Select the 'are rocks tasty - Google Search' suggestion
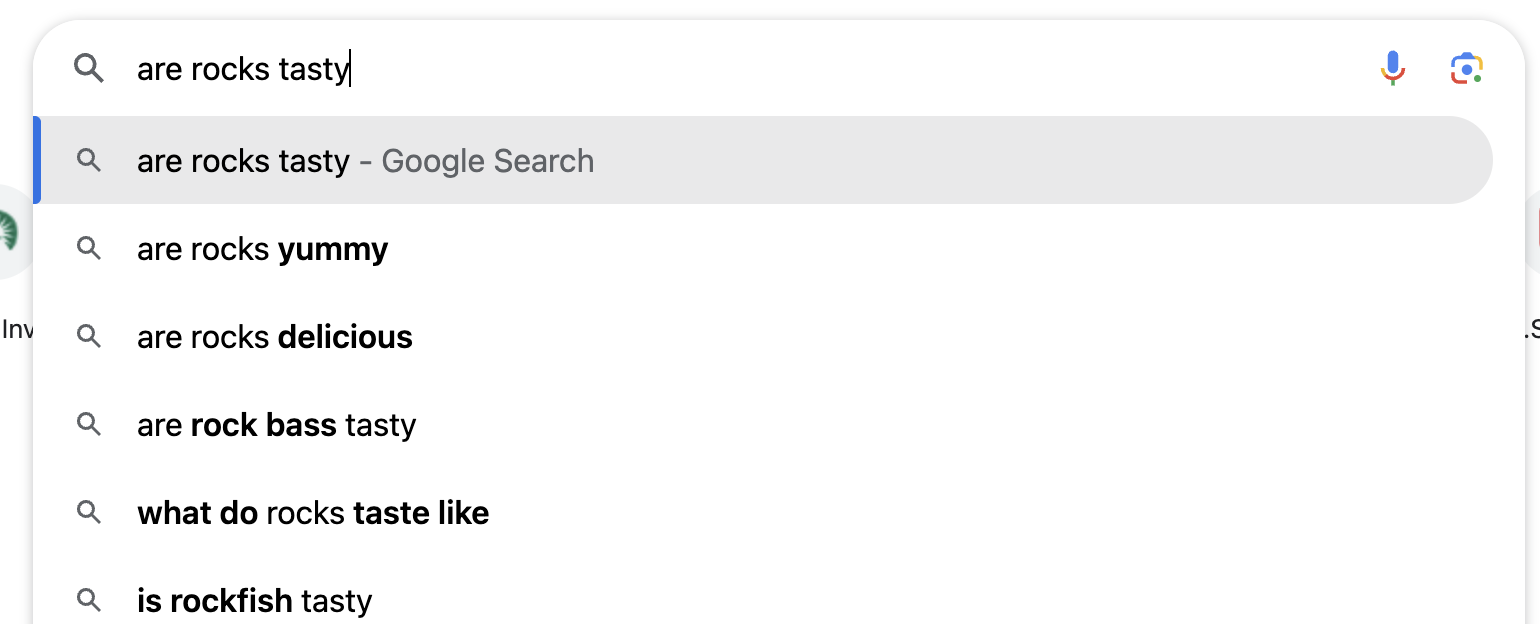This screenshot has height=624, width=1540. 365,161
